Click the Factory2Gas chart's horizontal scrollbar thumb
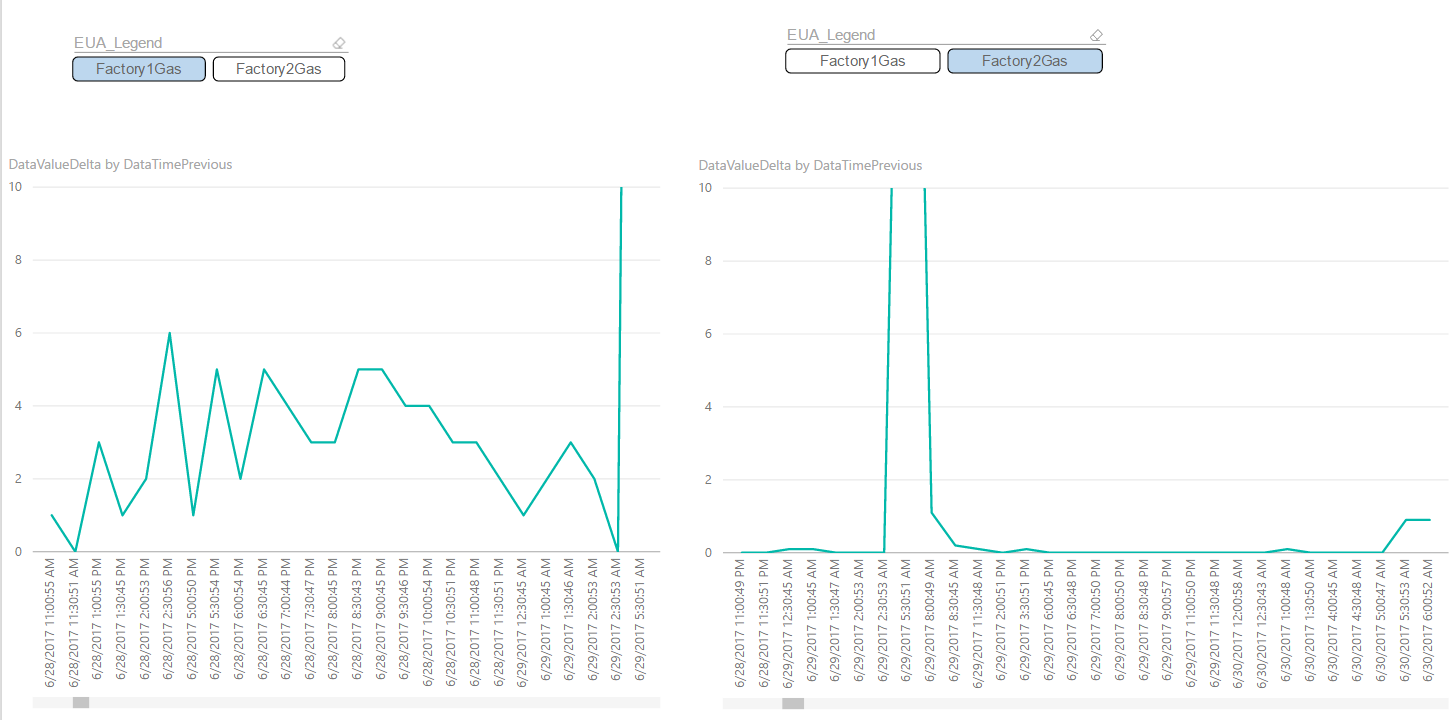Screen dimensions: 1455x720 click(x=793, y=704)
